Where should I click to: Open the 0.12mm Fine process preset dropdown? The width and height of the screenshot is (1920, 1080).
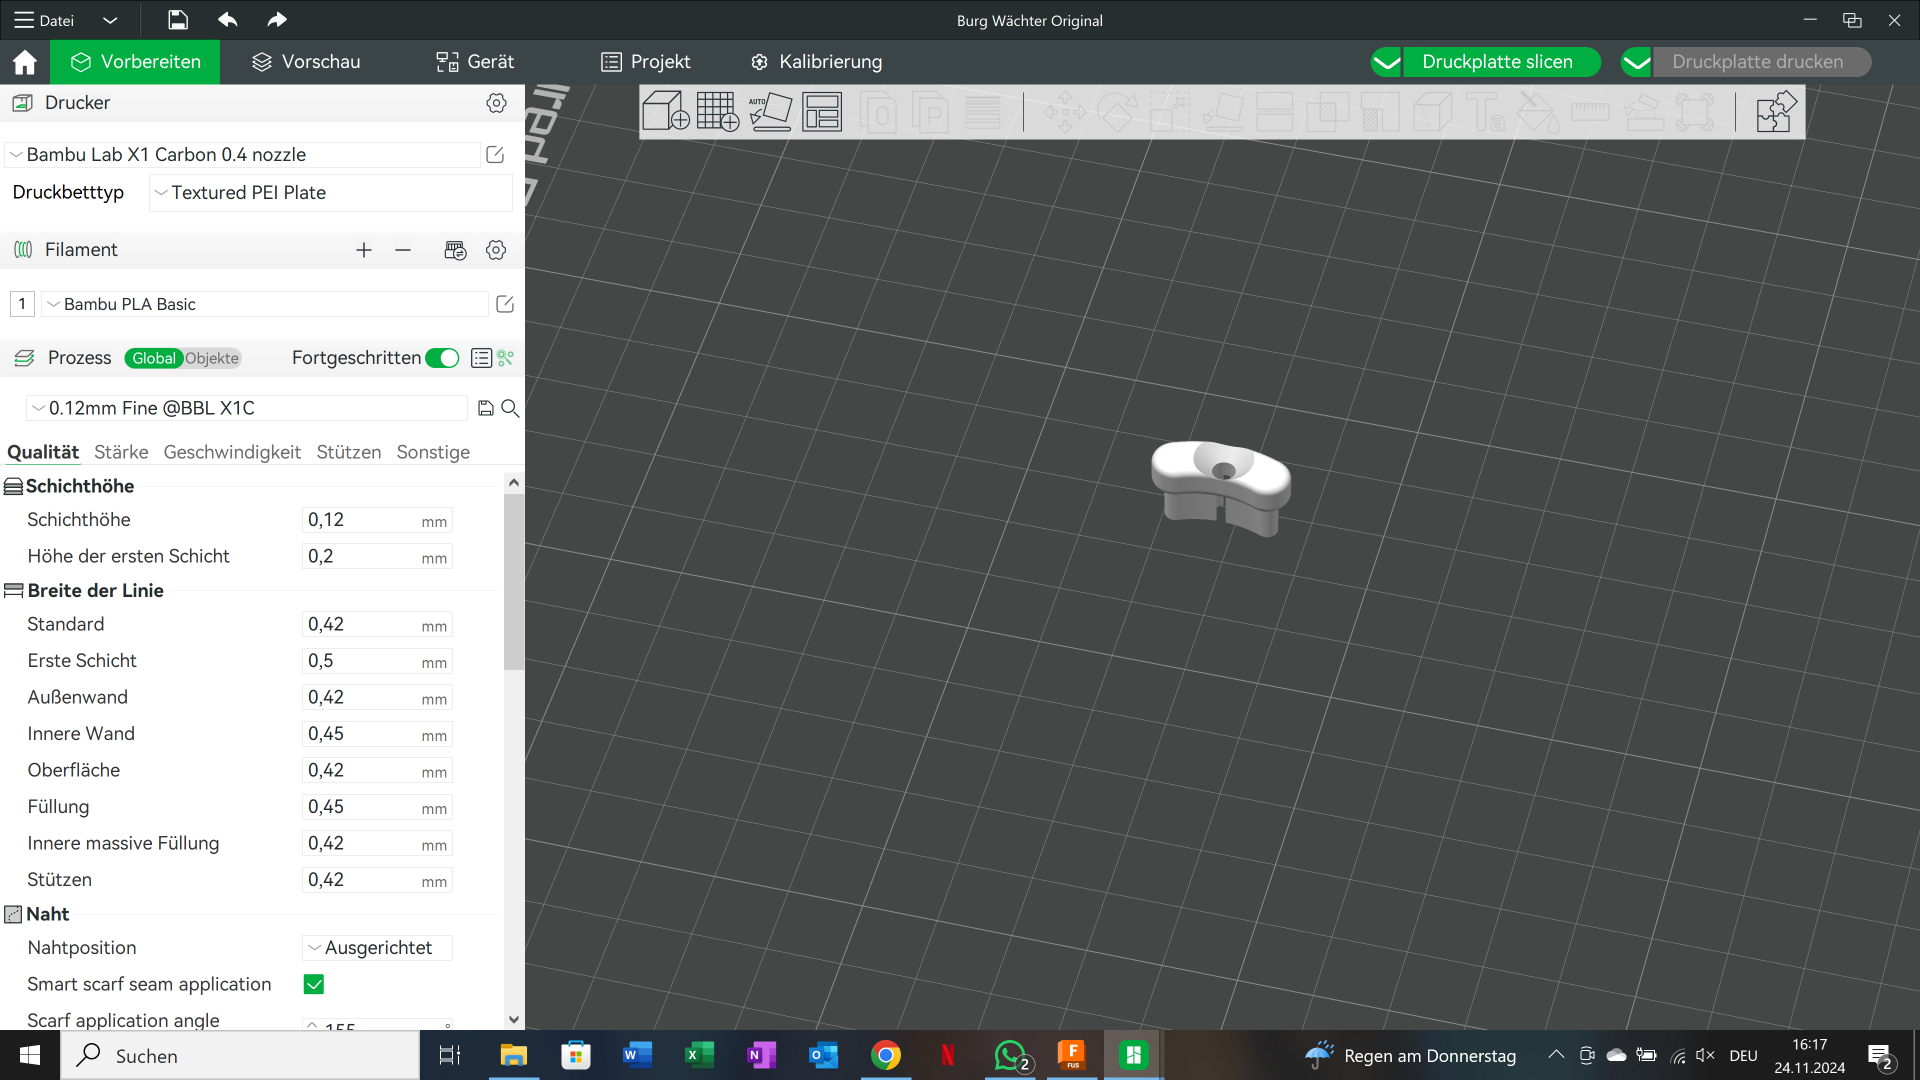coord(247,408)
